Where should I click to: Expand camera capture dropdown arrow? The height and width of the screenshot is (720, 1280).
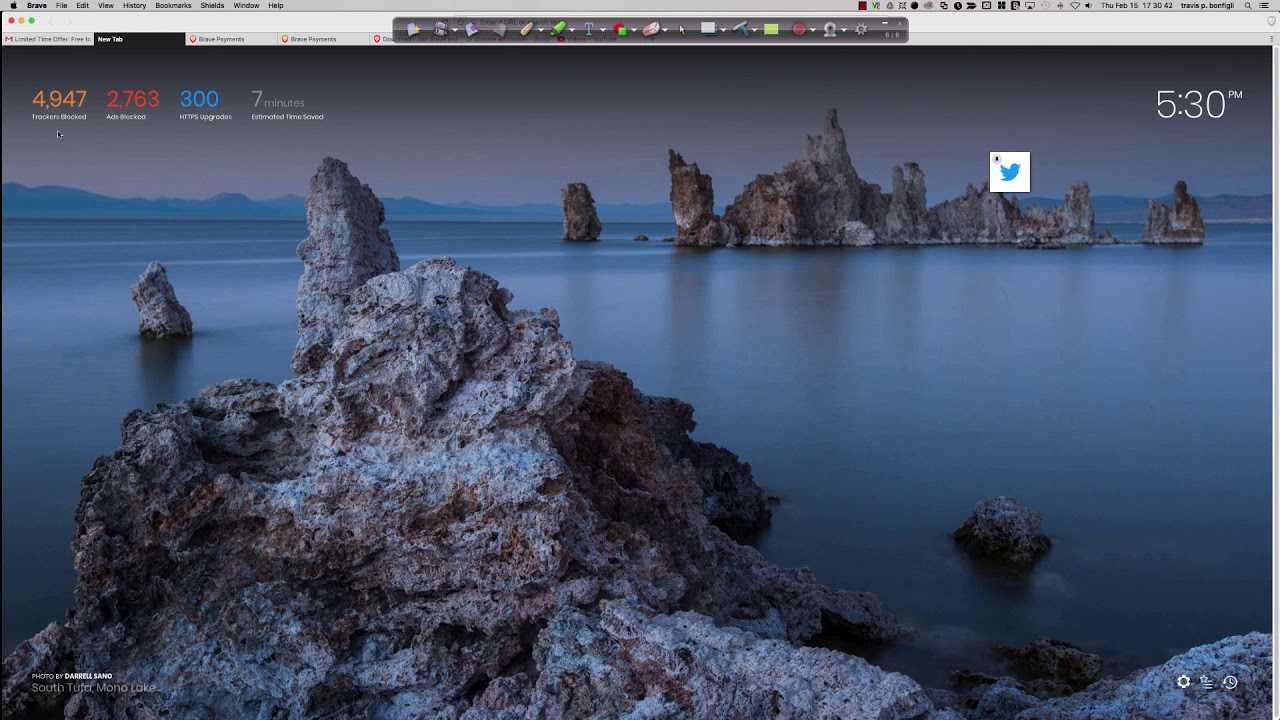455,30
